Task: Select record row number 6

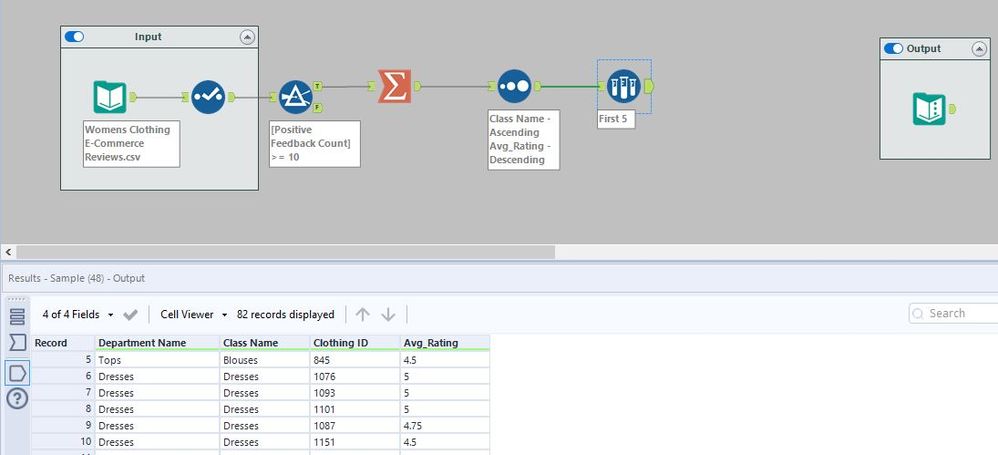Action: 63,376
